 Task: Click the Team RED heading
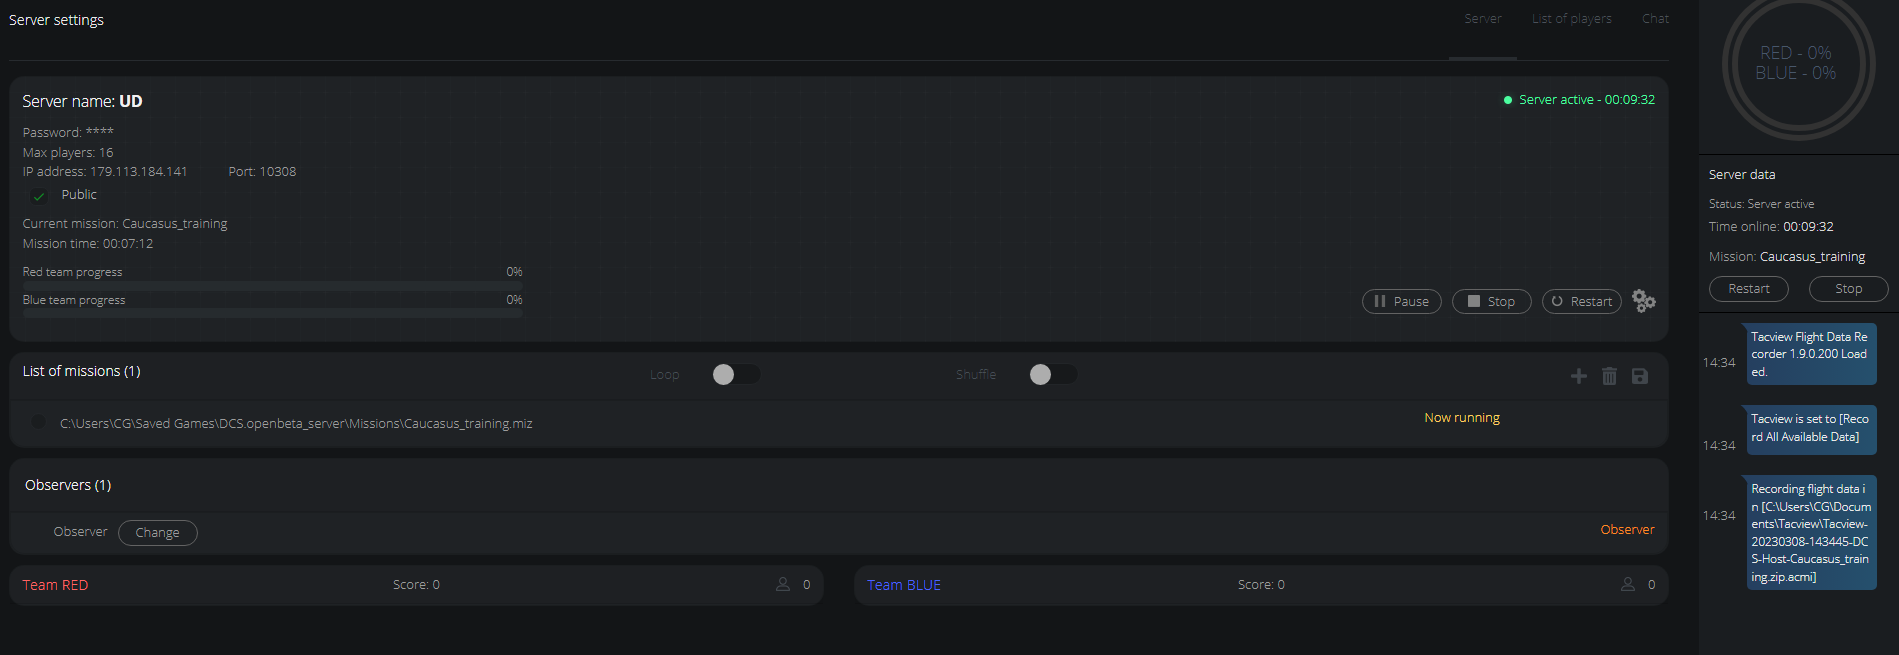(x=55, y=585)
